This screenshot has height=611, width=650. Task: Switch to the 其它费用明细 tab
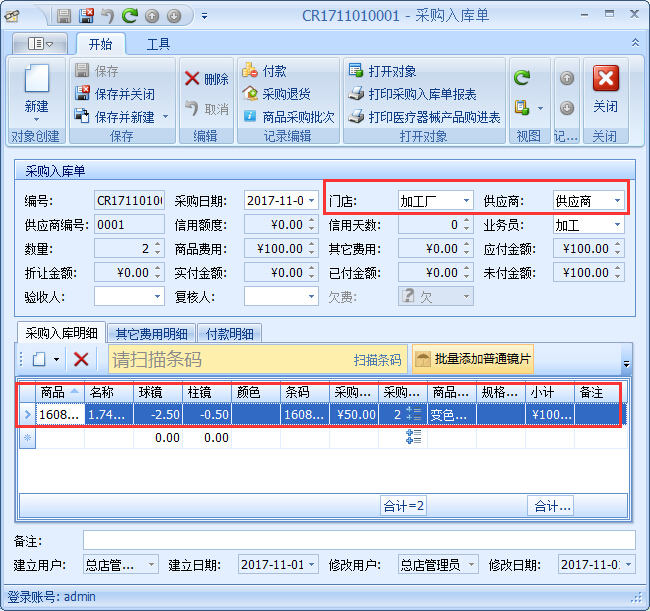[149, 334]
